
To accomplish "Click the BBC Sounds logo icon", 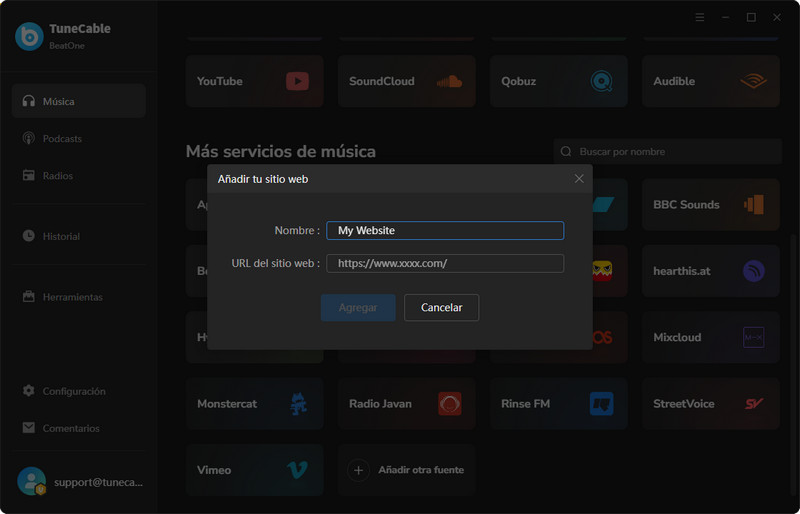I will (x=754, y=205).
